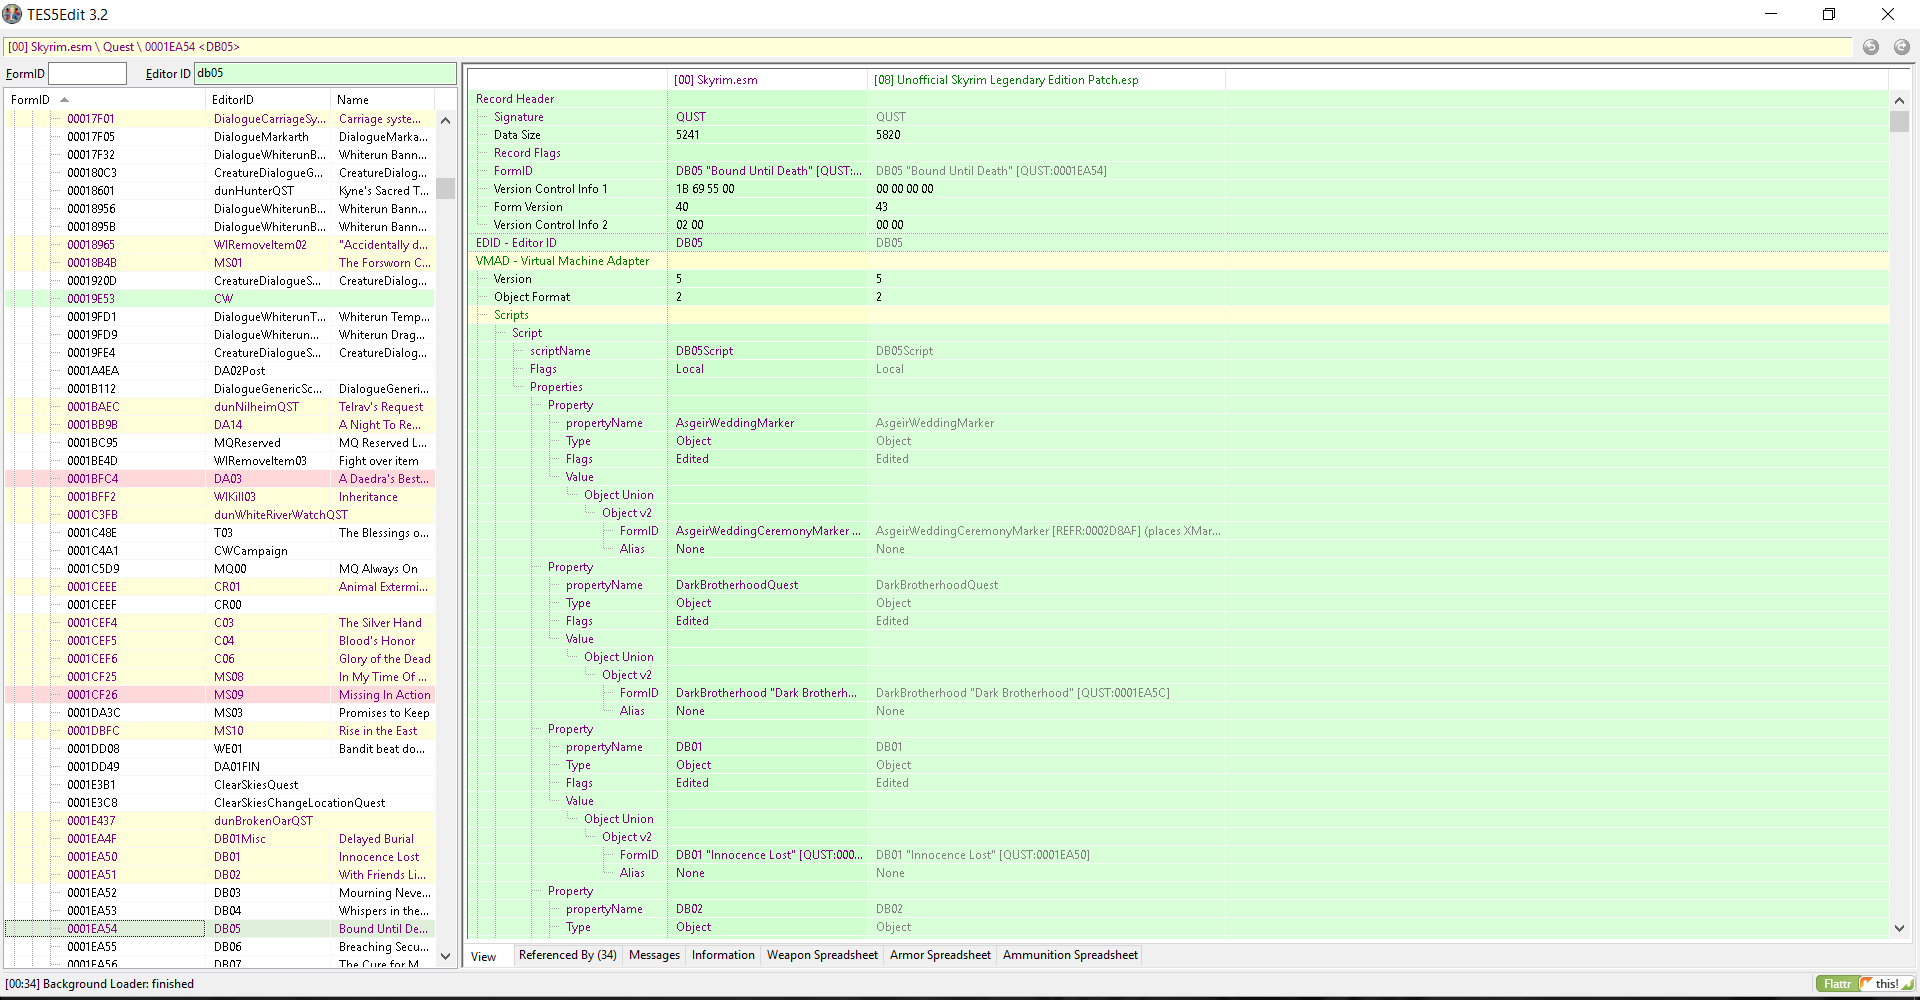
Task: Click the Form Version value 43
Action: 882,207
